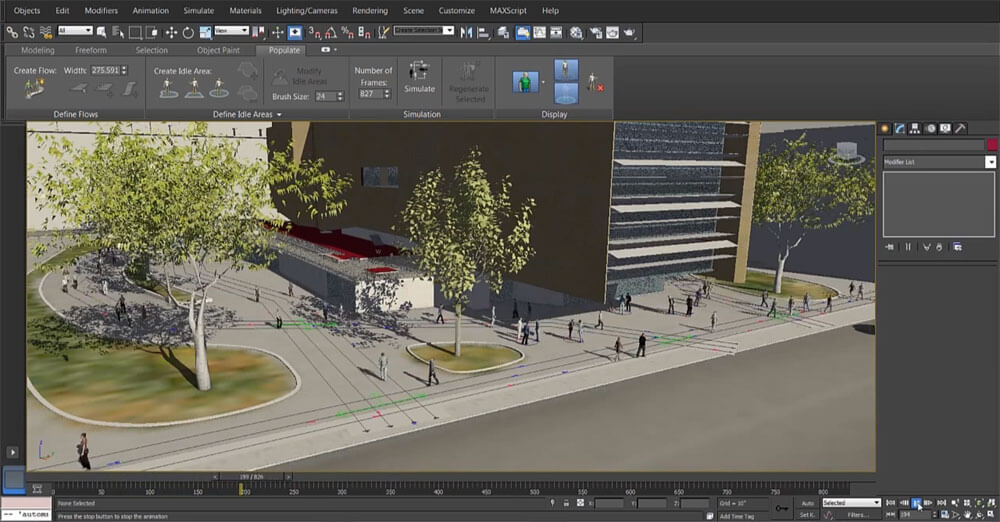Toggle Set Key mode button
The image size is (1000, 522).
click(808, 515)
